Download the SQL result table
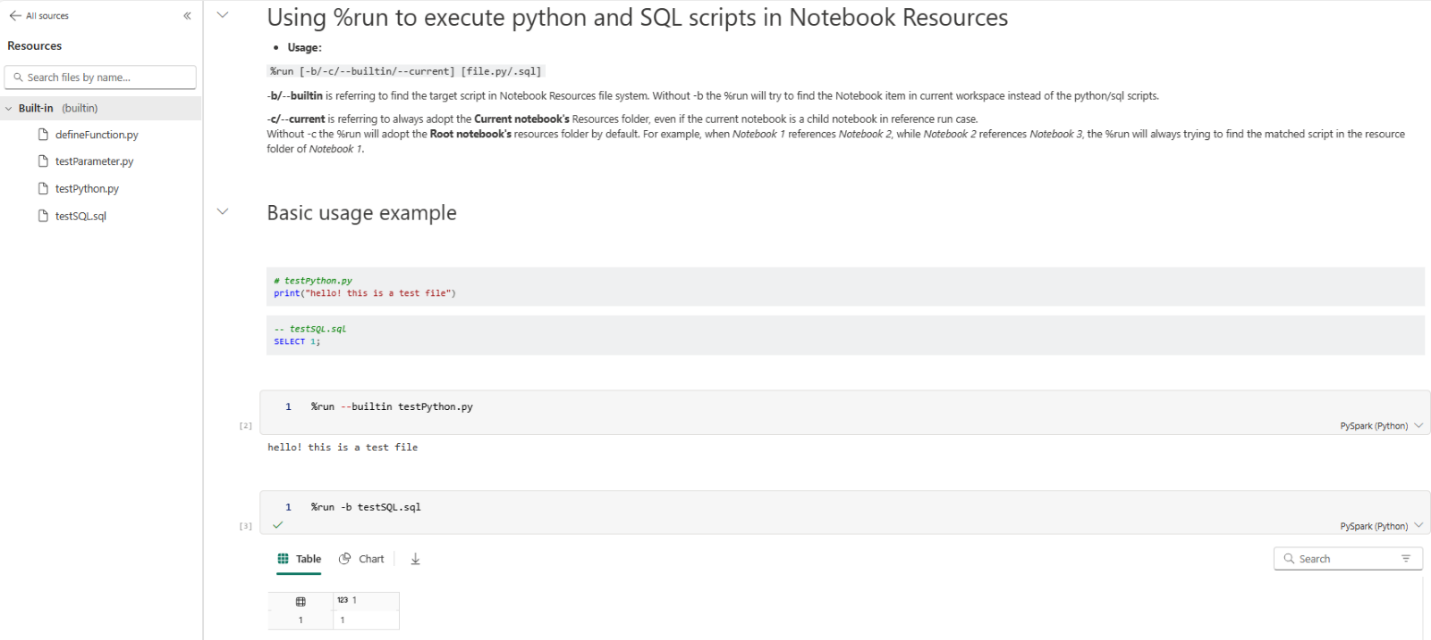Screen dimensions: 1431x640 pyautogui.click(x=415, y=559)
